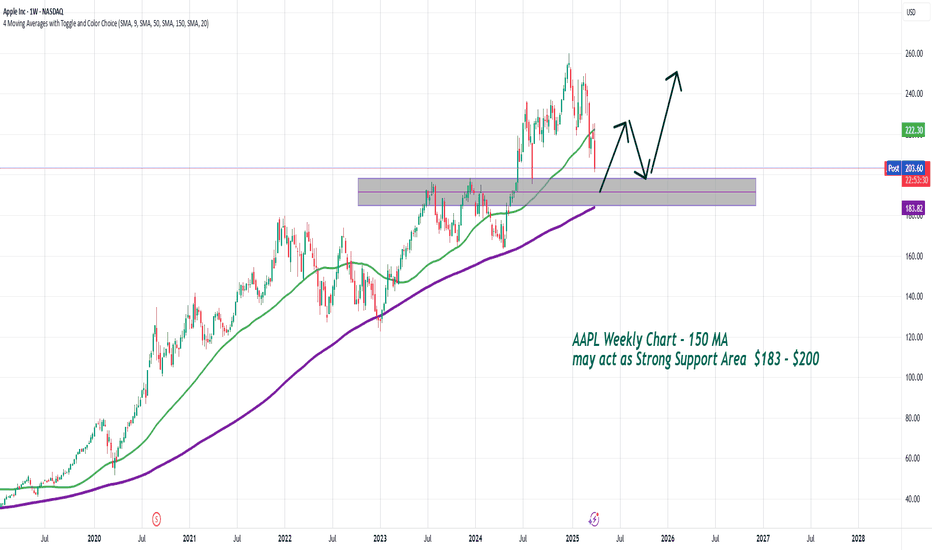Click the 2027 label on time axis

click(763, 539)
